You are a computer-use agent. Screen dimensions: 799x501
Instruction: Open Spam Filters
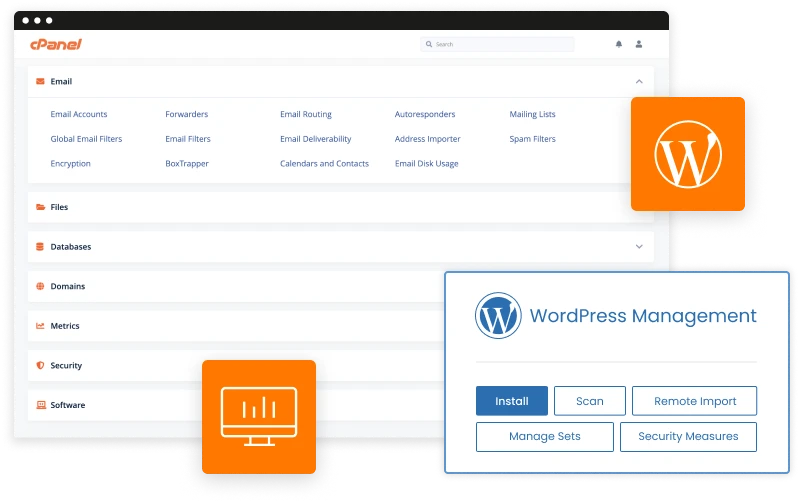click(x=532, y=139)
